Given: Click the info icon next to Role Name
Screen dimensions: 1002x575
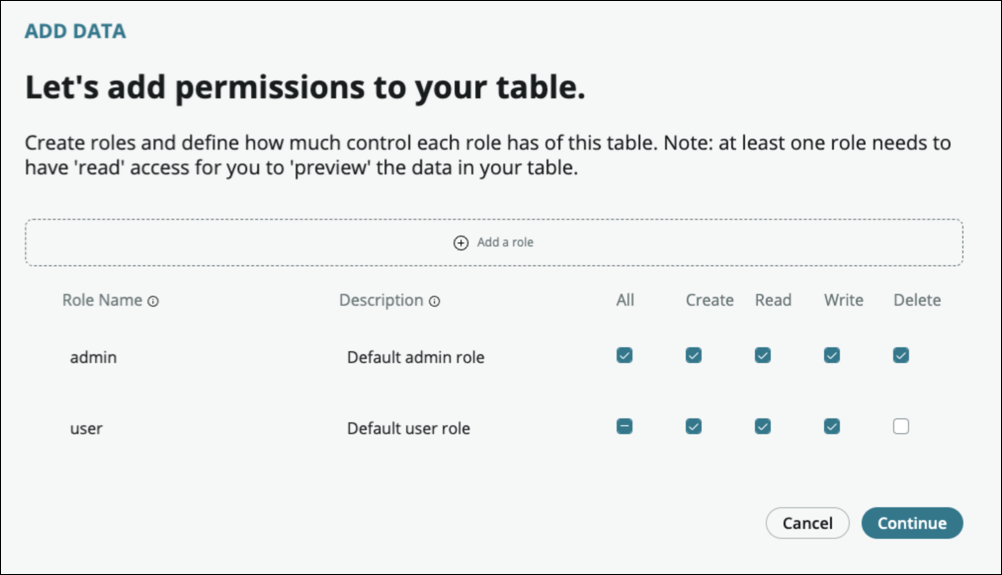Looking at the screenshot, I should coord(153,301).
